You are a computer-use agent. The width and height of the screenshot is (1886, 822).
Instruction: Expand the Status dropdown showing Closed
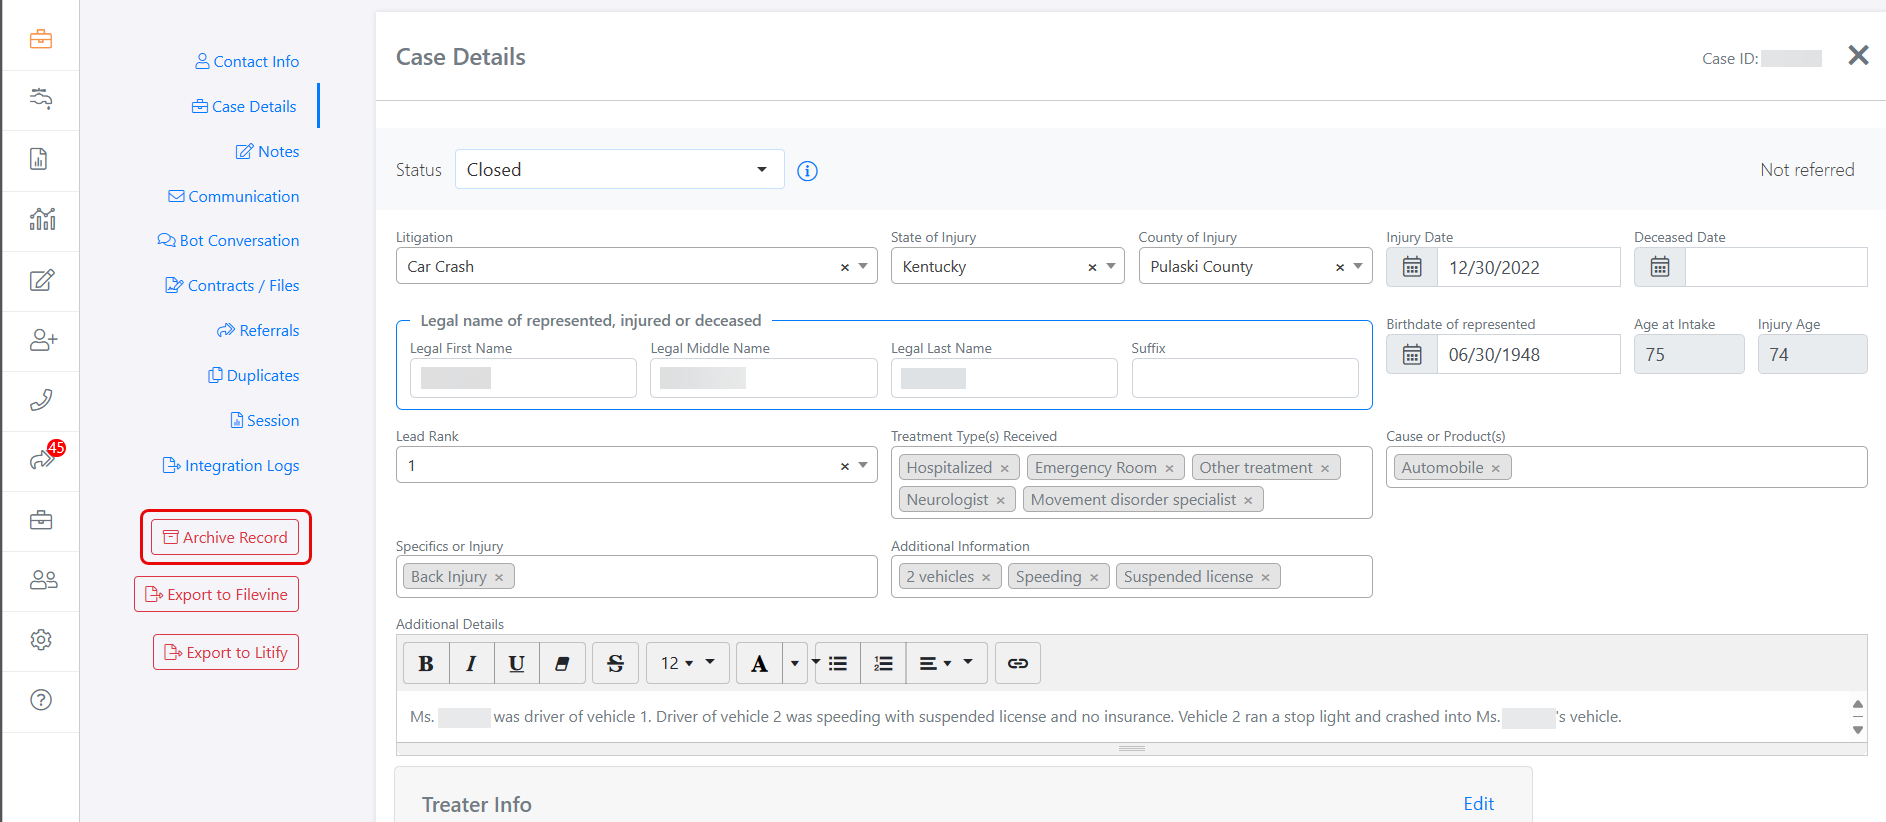[761, 169]
